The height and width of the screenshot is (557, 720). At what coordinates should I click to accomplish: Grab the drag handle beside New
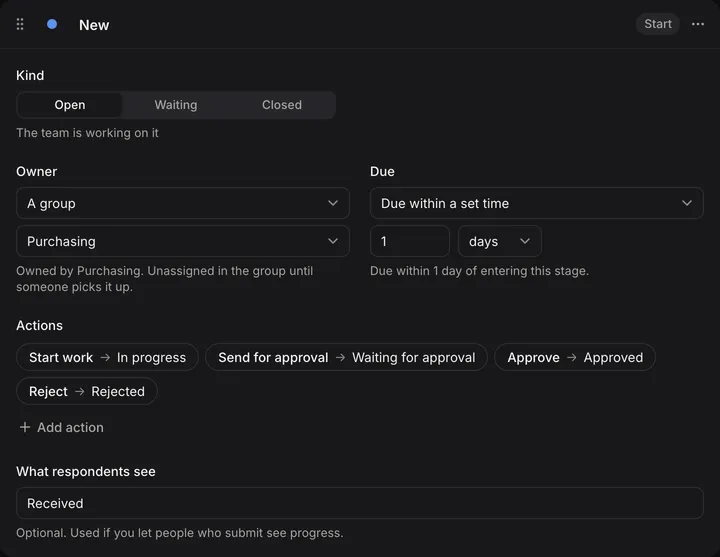click(20, 24)
